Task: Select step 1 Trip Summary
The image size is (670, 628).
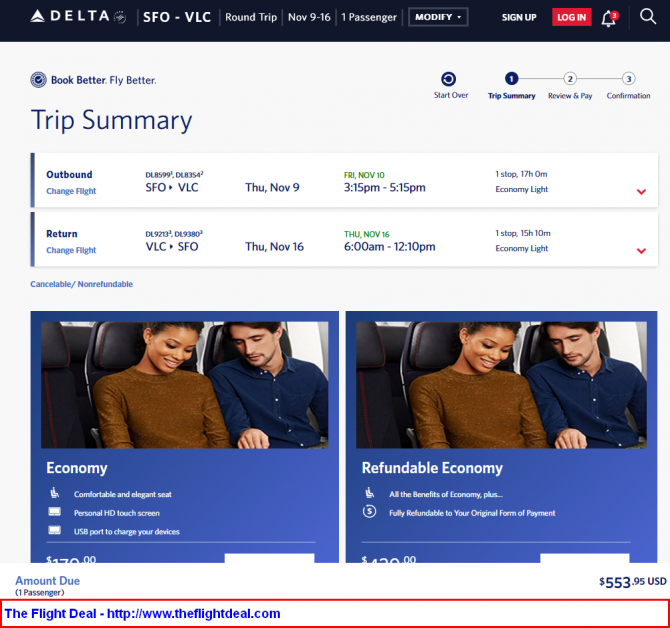Action: click(x=511, y=86)
